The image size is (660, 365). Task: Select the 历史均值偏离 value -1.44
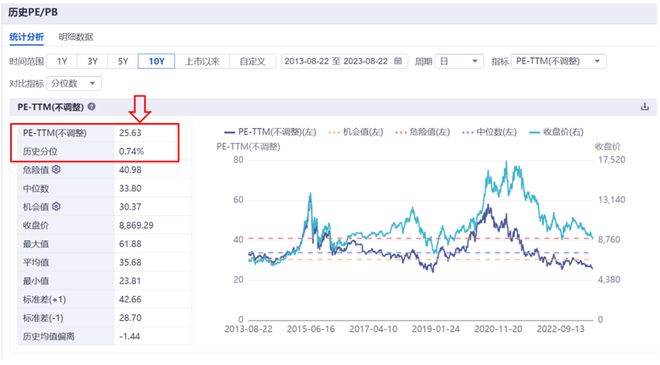[x=130, y=337]
